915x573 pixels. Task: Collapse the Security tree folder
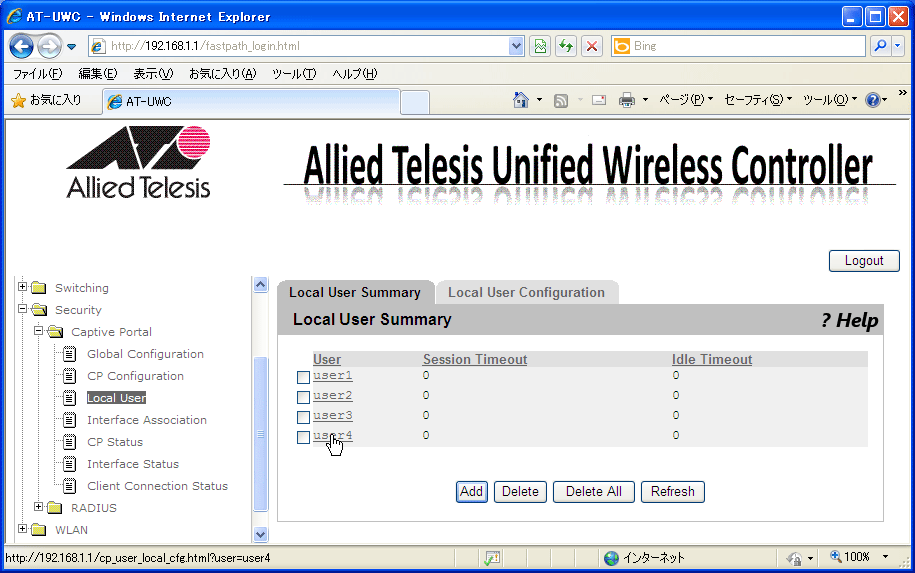pos(22,309)
